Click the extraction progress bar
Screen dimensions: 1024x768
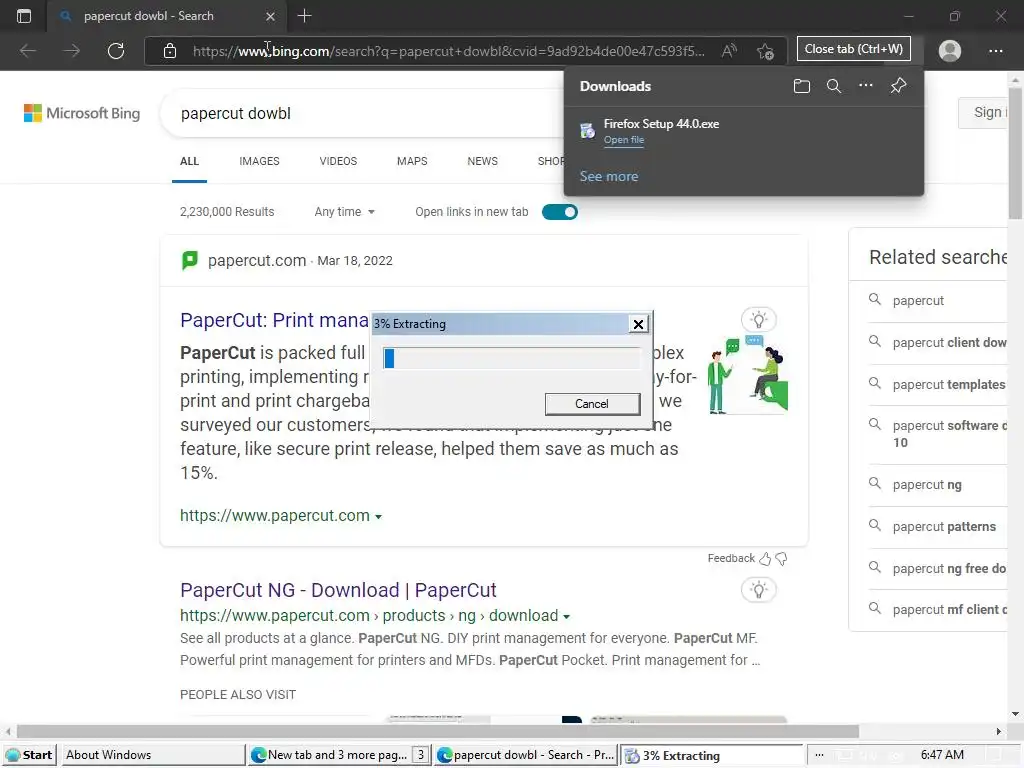click(512, 358)
